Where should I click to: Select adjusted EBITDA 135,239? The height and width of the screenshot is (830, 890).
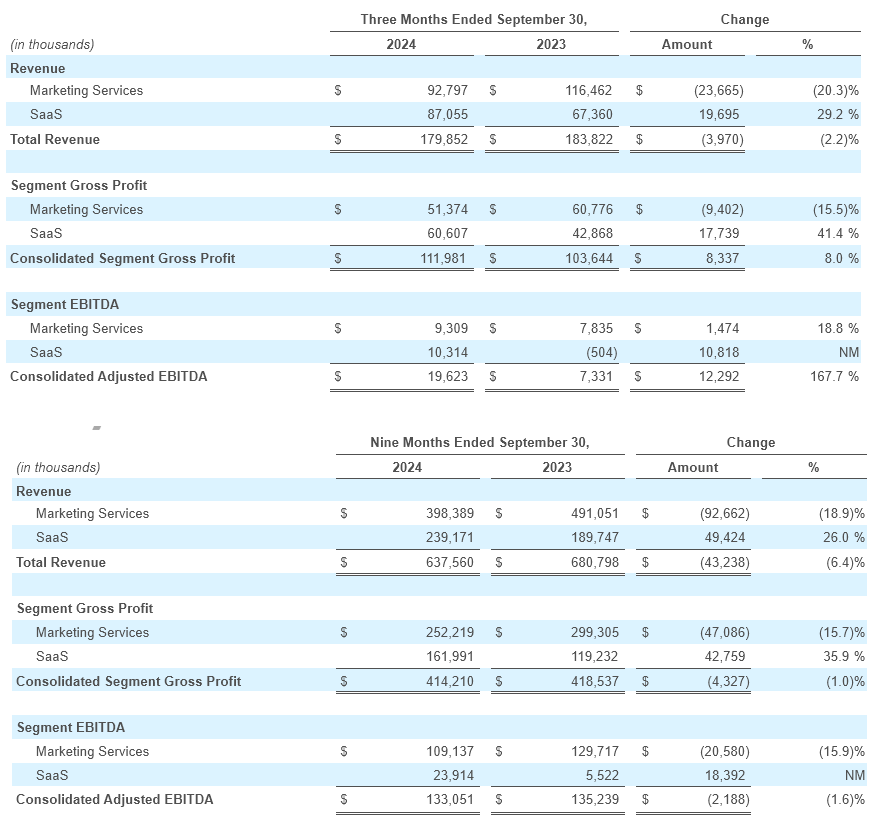click(x=594, y=800)
